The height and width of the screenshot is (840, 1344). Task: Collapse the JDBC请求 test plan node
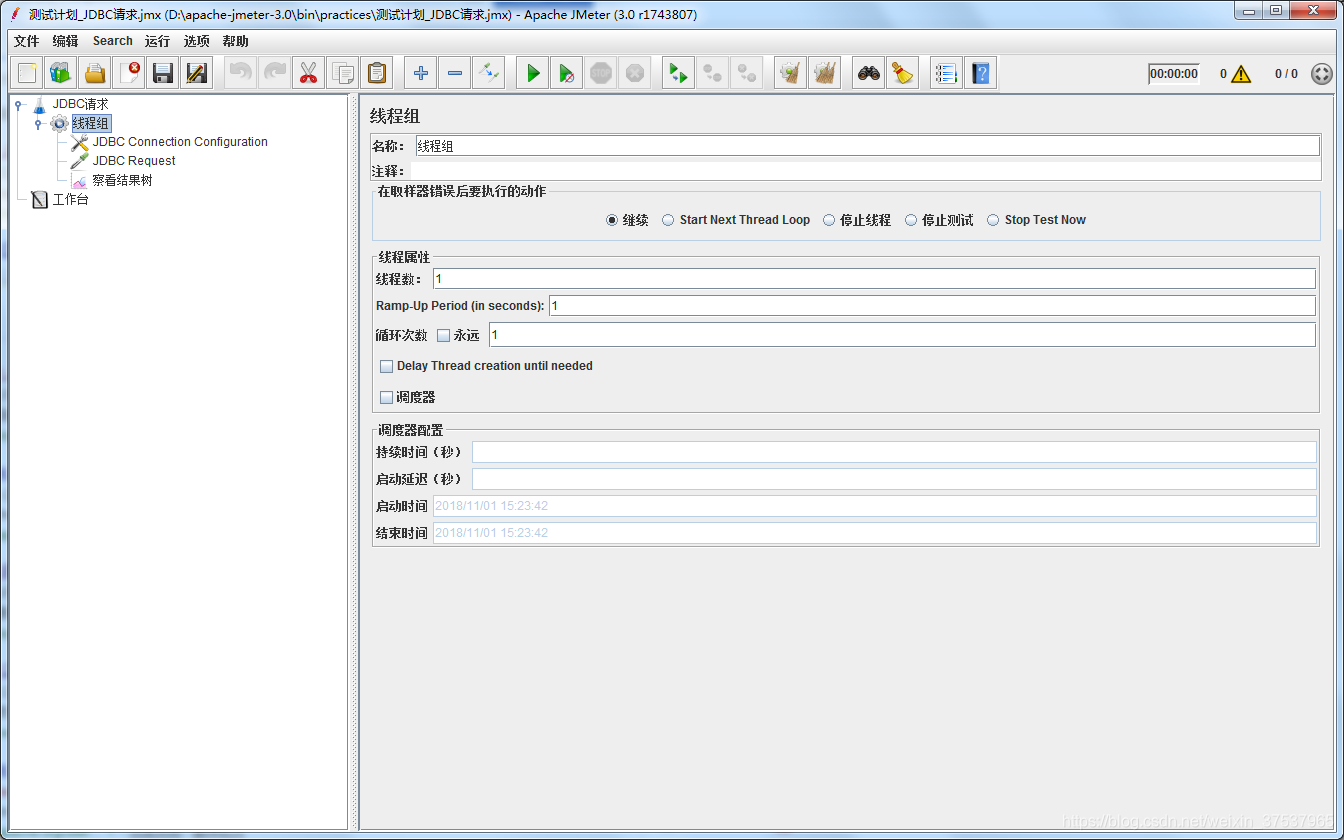tap(18, 105)
